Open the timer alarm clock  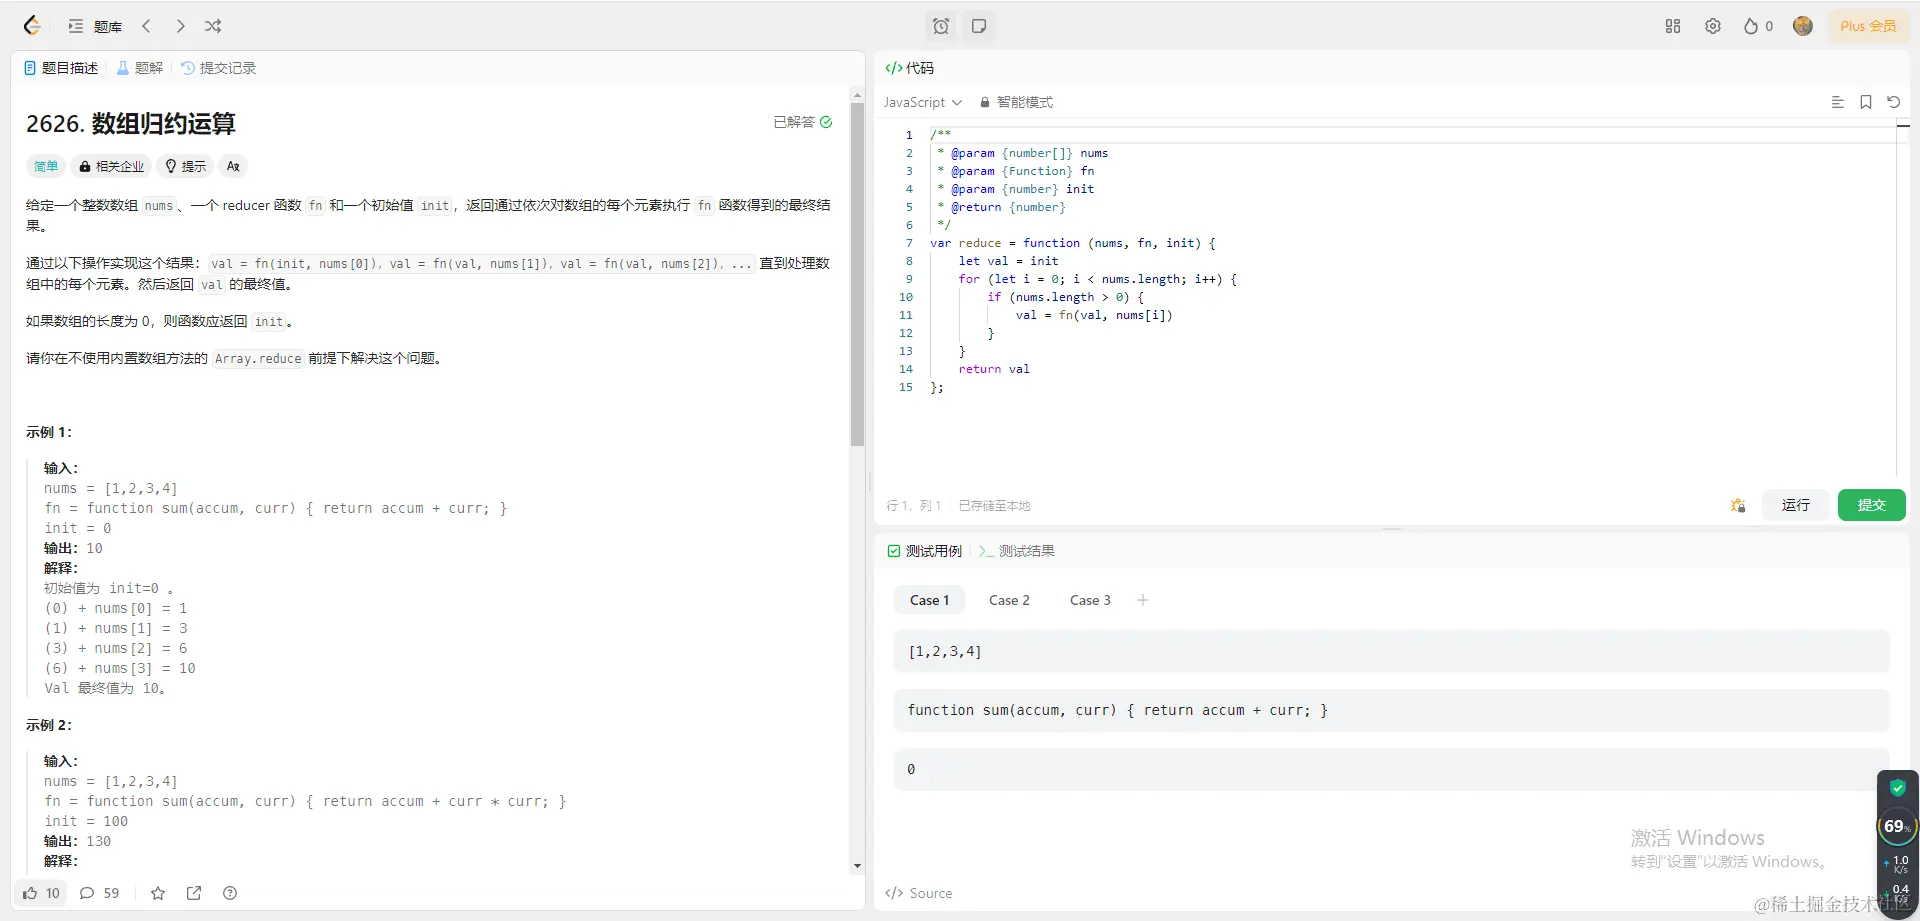(940, 26)
